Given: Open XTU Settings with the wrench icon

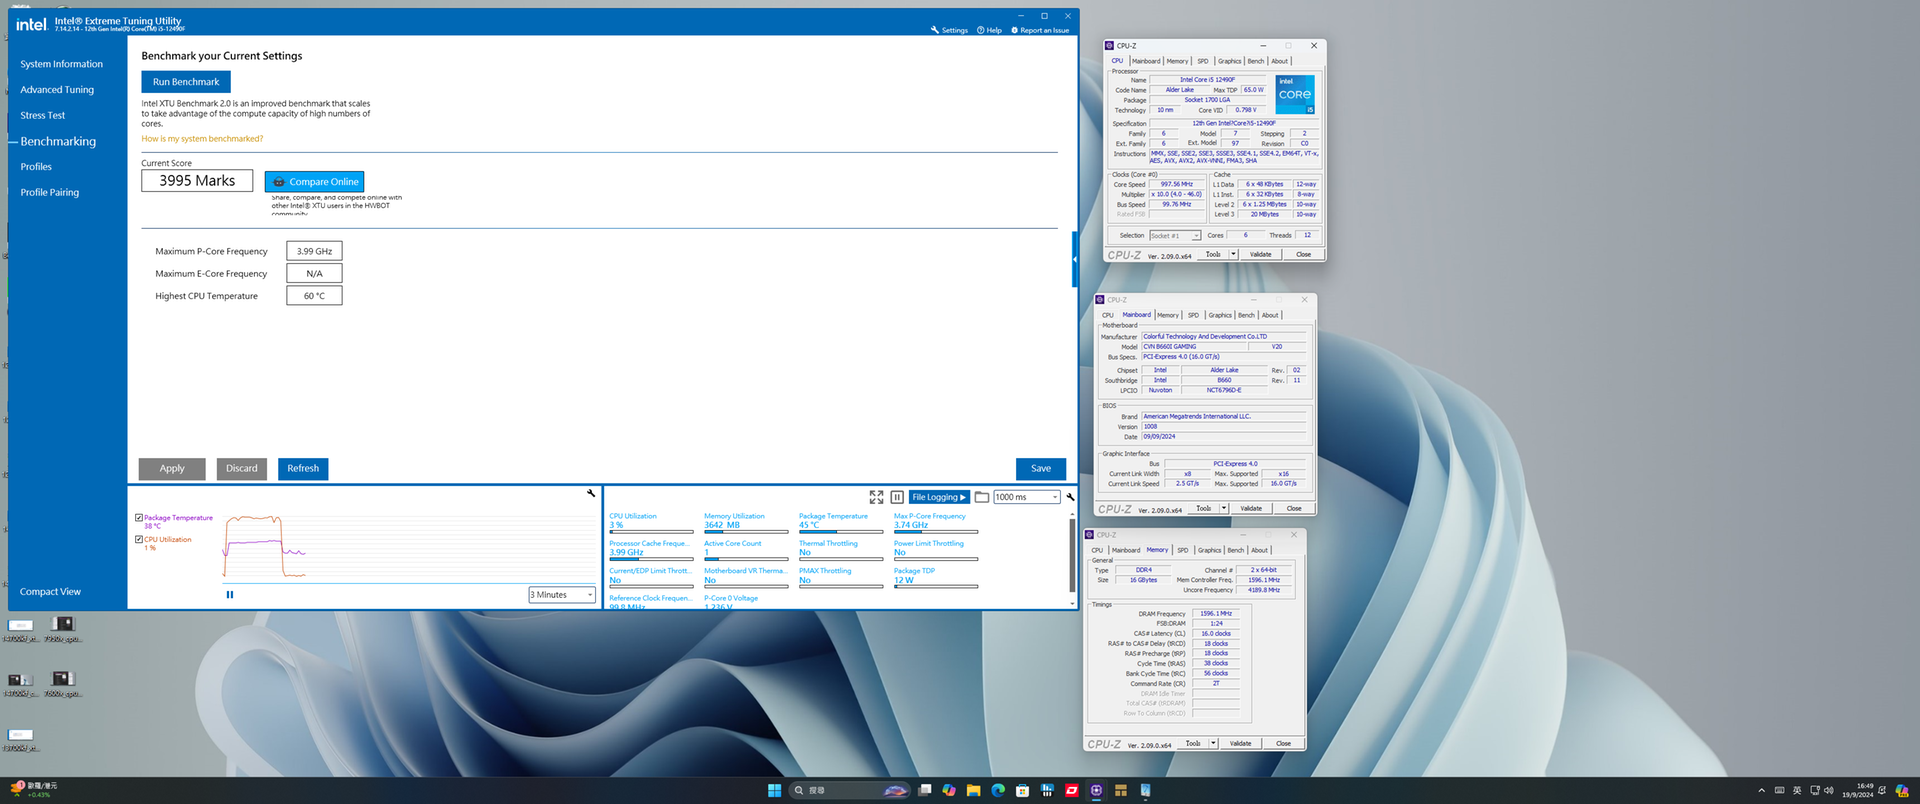Looking at the screenshot, I should [949, 30].
